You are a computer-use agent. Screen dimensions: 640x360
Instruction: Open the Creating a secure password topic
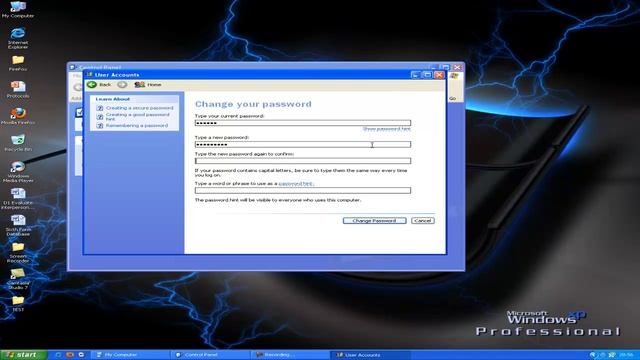[x=140, y=108]
